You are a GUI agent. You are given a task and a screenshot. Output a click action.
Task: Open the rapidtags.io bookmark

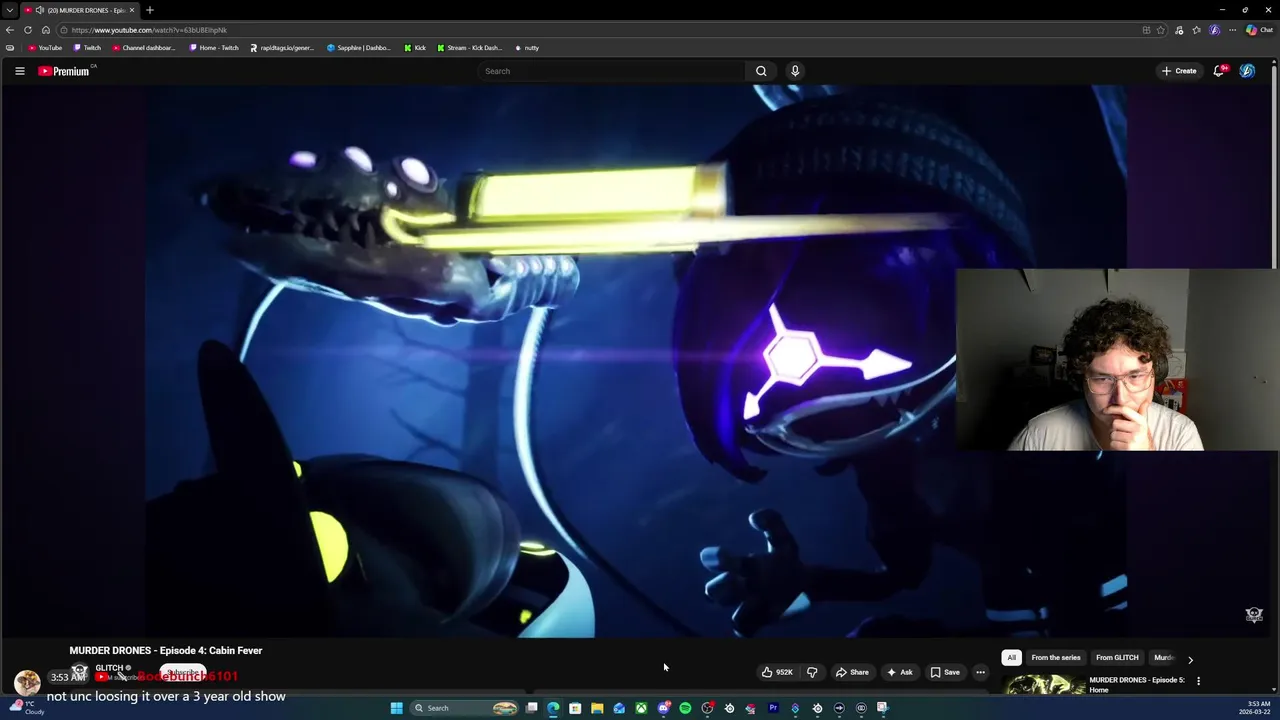coord(282,48)
